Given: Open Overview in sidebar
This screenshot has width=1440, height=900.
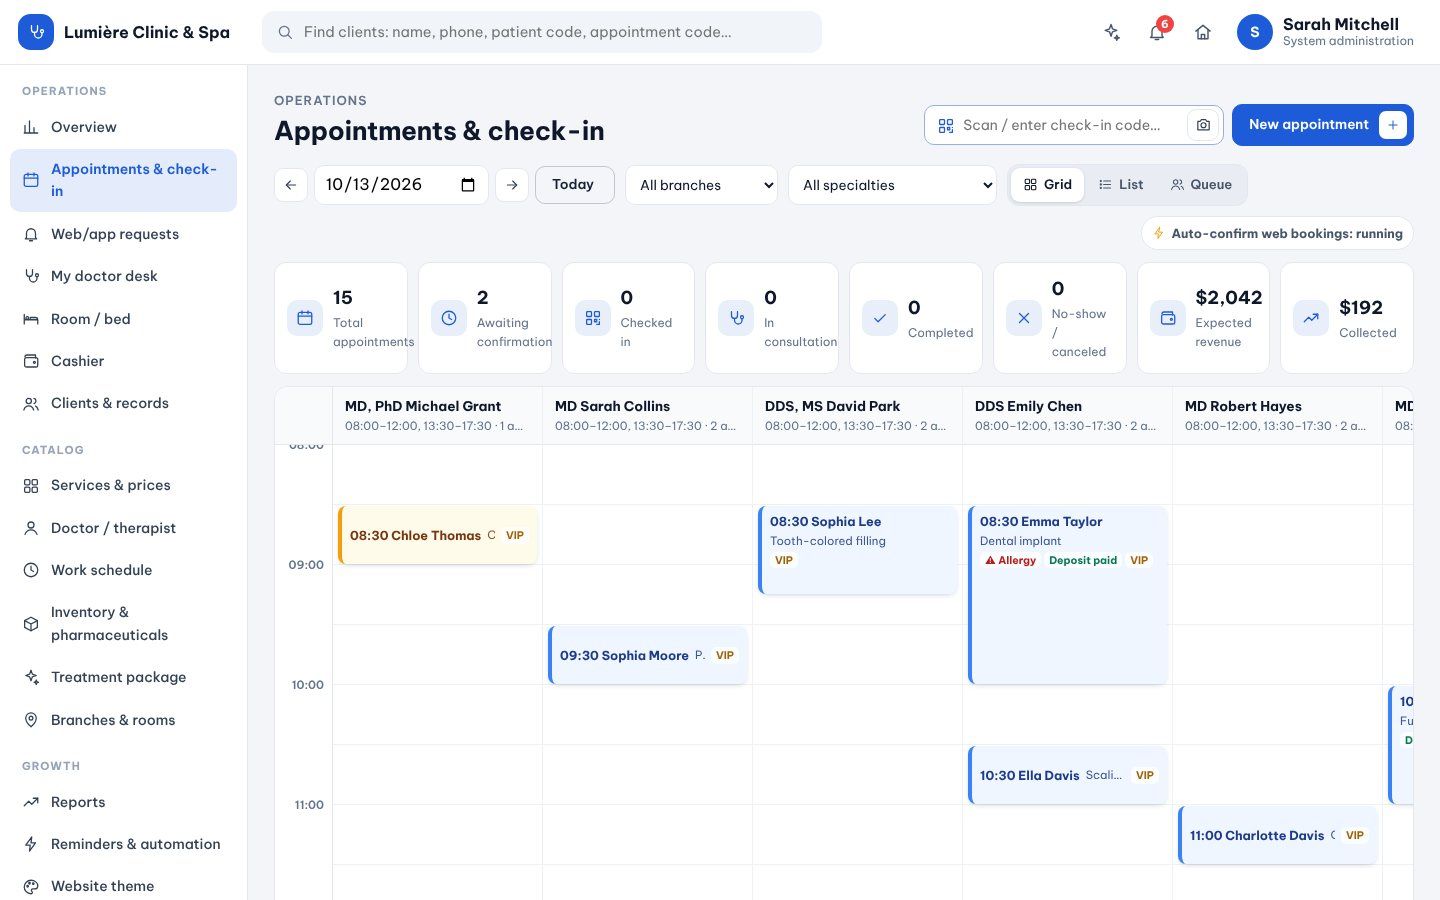Looking at the screenshot, I should point(124,127).
